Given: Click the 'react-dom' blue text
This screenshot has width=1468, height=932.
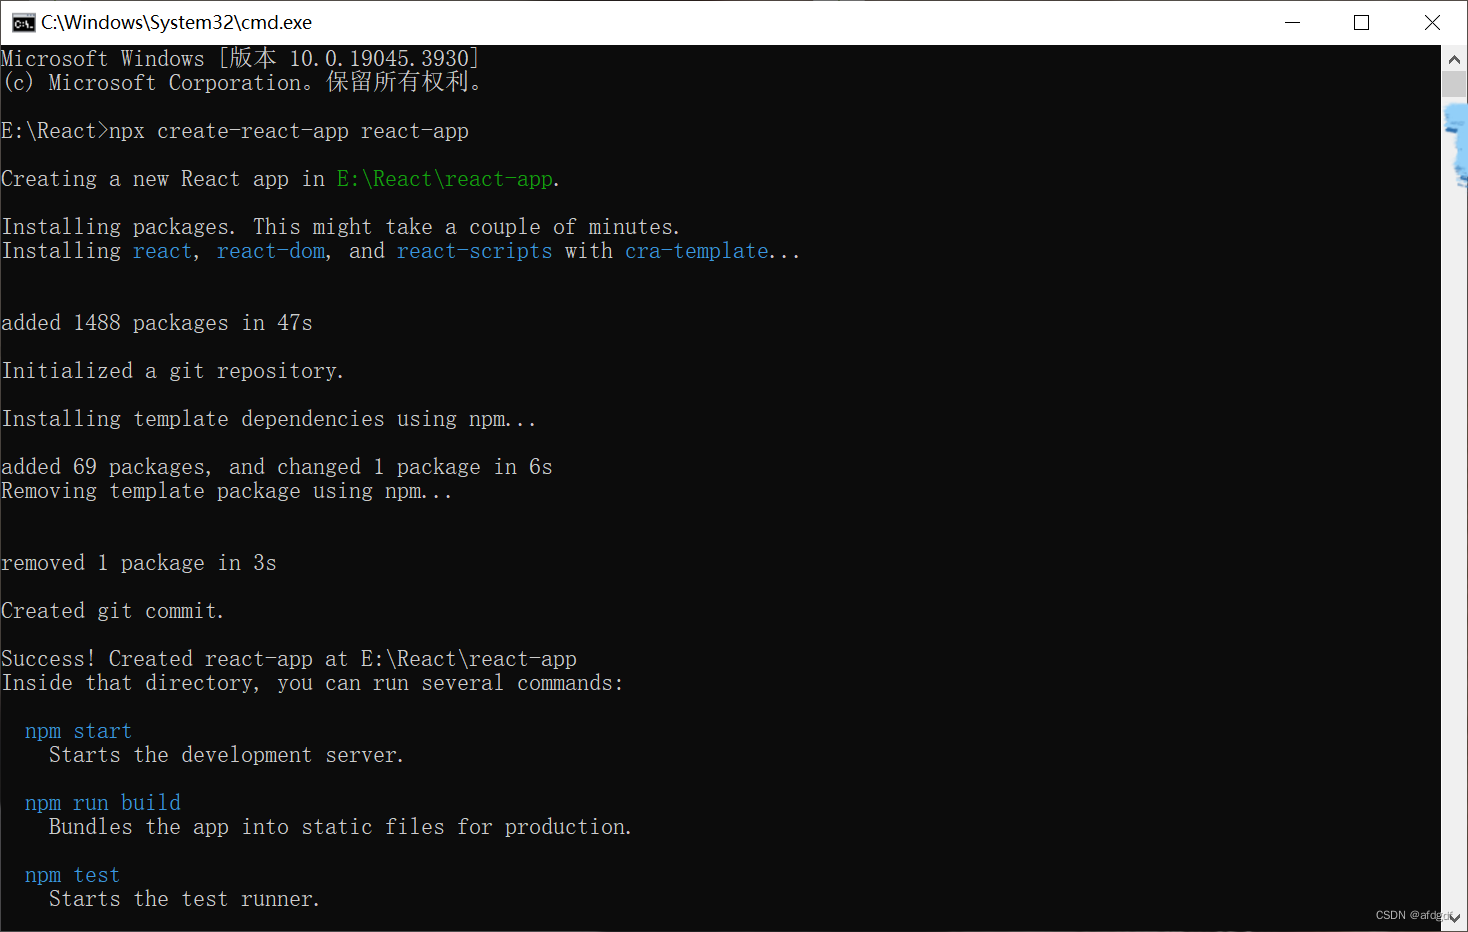Looking at the screenshot, I should [270, 250].
